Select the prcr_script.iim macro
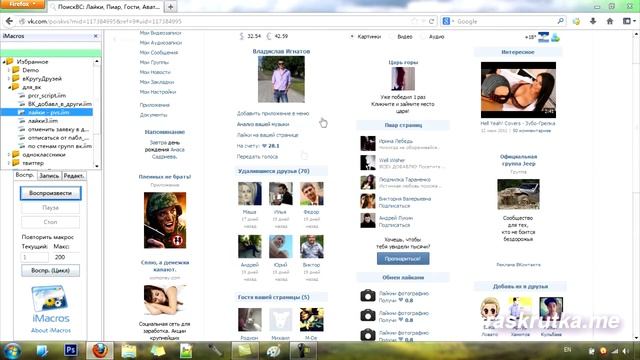The image size is (640, 360). click(x=47, y=96)
